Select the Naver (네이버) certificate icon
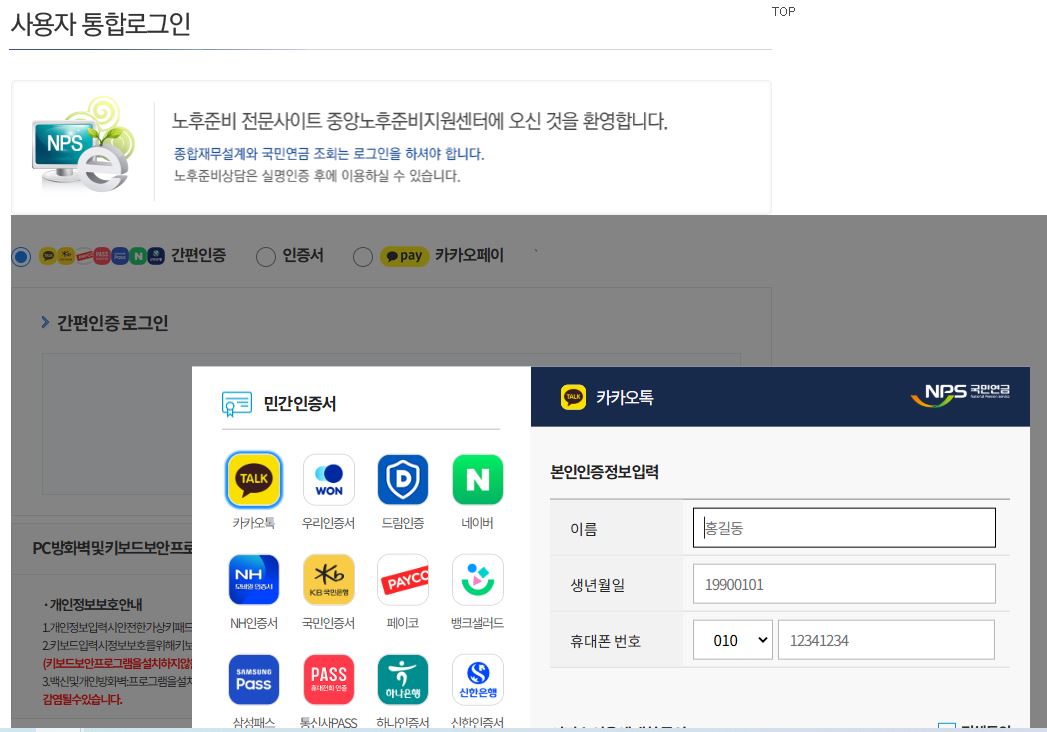The width and height of the screenshot is (1047, 732). tap(477, 480)
